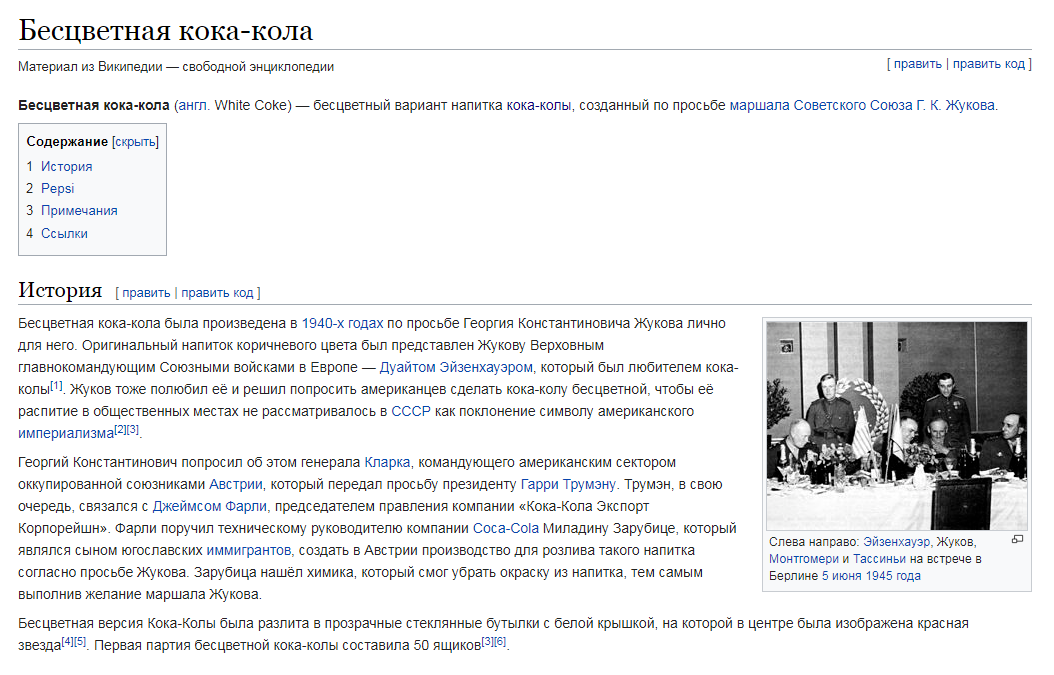Follow '1945 года' link in caption
This screenshot has height=675, width=1054.
(x=893, y=576)
